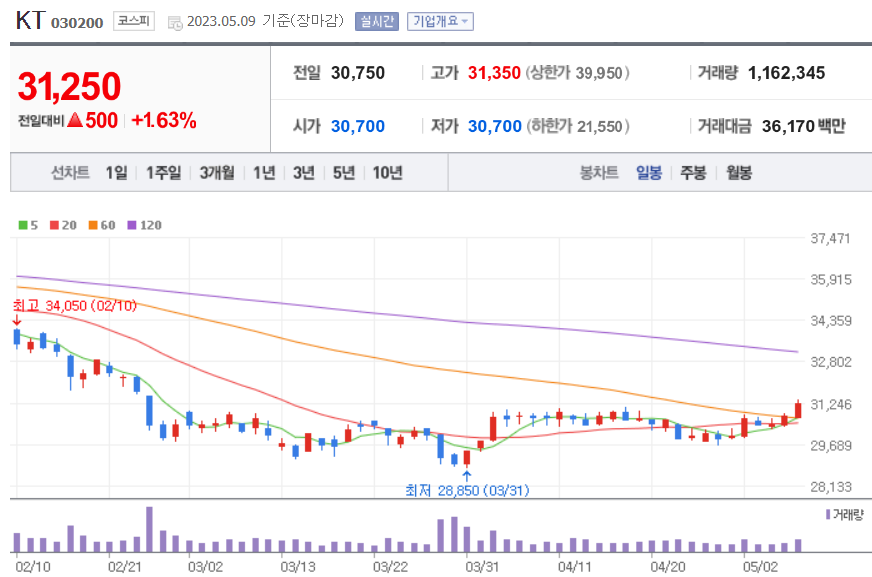Click the 하한가 21,550 lower limit text
The height and width of the screenshot is (577, 872).
point(577,126)
